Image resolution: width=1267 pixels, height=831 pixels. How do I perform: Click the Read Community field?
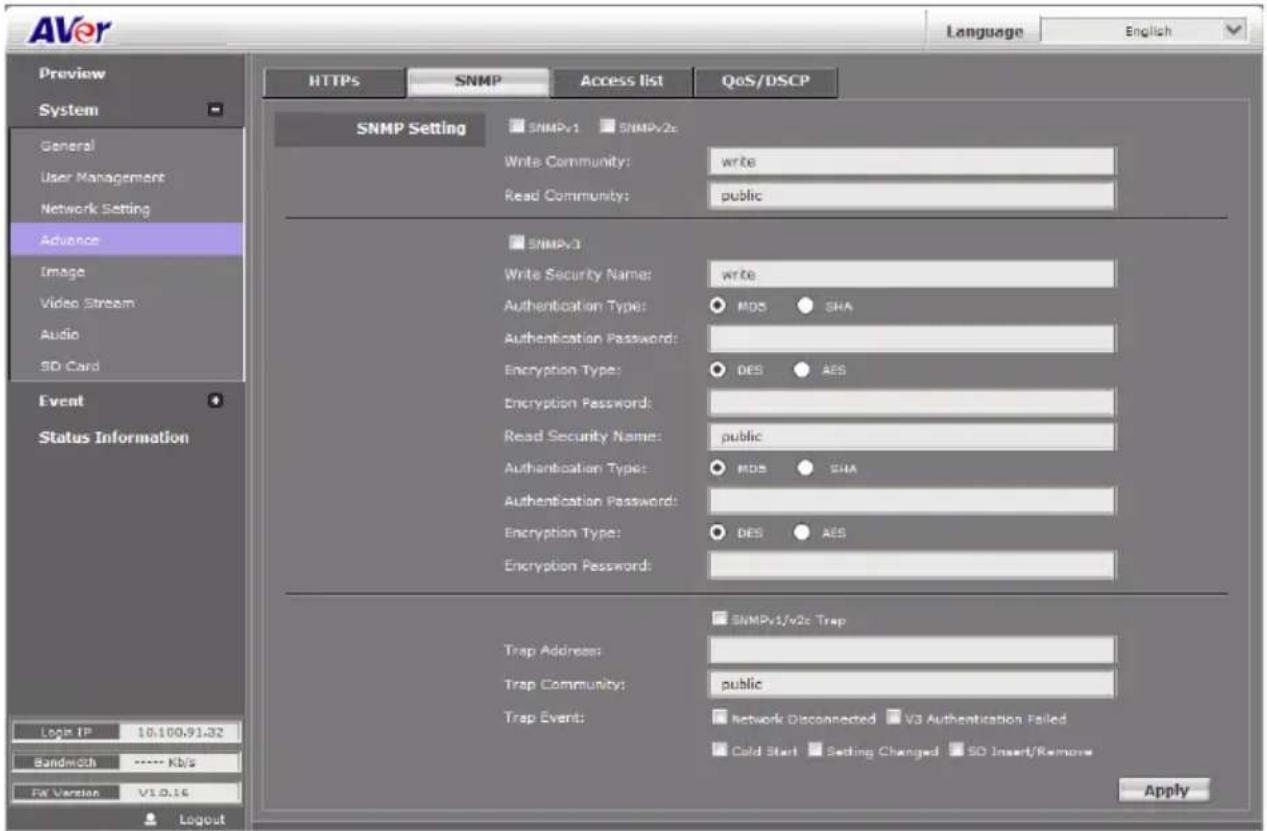(912, 196)
